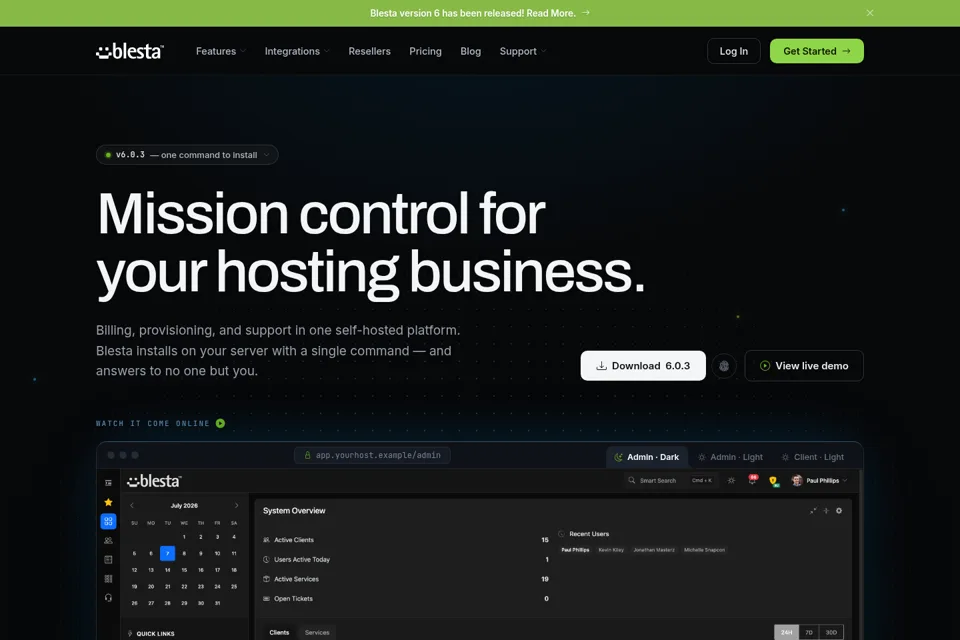Screen dimensions: 960x640
Task: Open the support headset icon in the sidebar
Action: (x=108, y=598)
